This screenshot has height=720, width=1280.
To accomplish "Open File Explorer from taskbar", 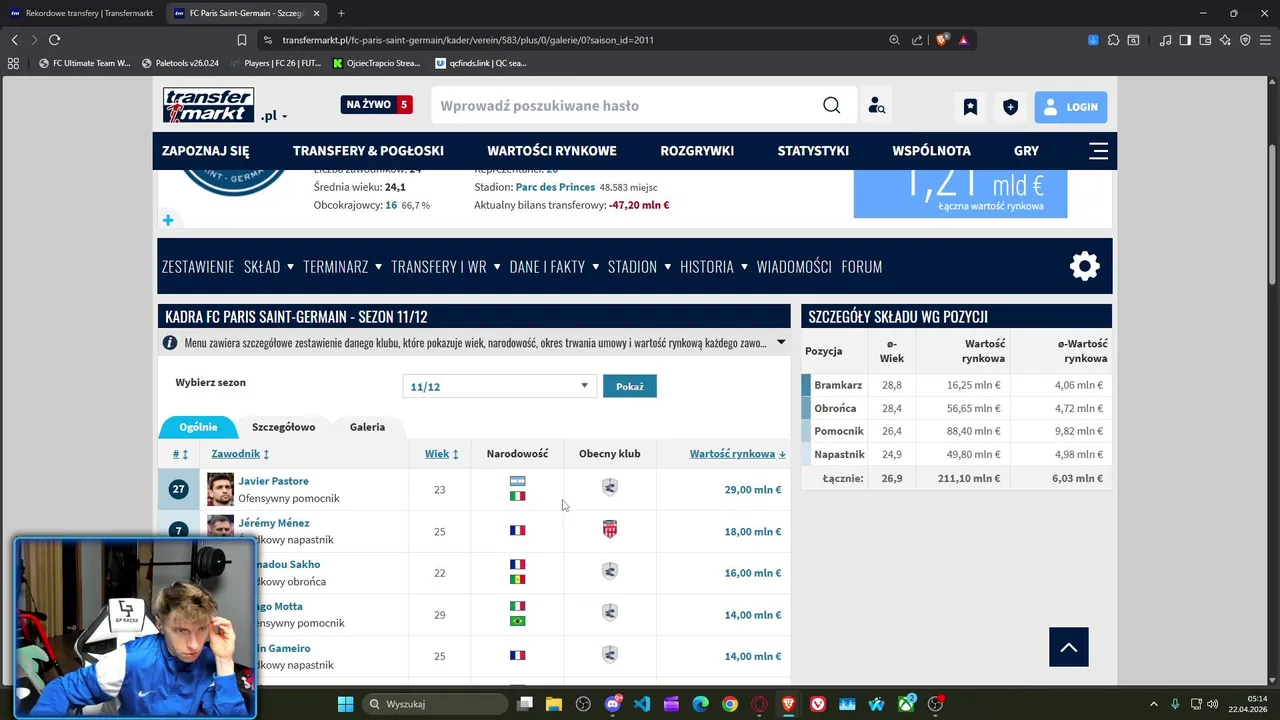I will [x=554, y=704].
